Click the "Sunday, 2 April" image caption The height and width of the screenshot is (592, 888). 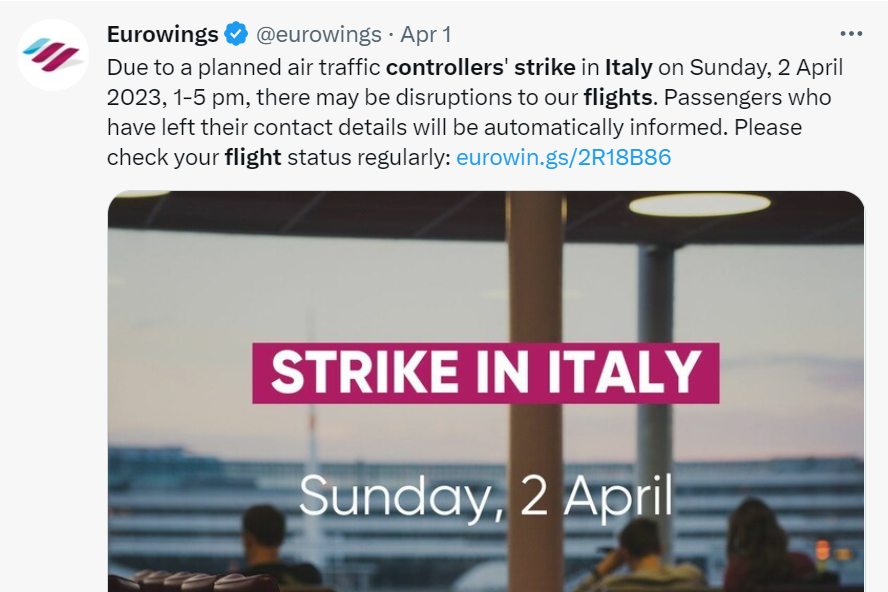coord(485,495)
